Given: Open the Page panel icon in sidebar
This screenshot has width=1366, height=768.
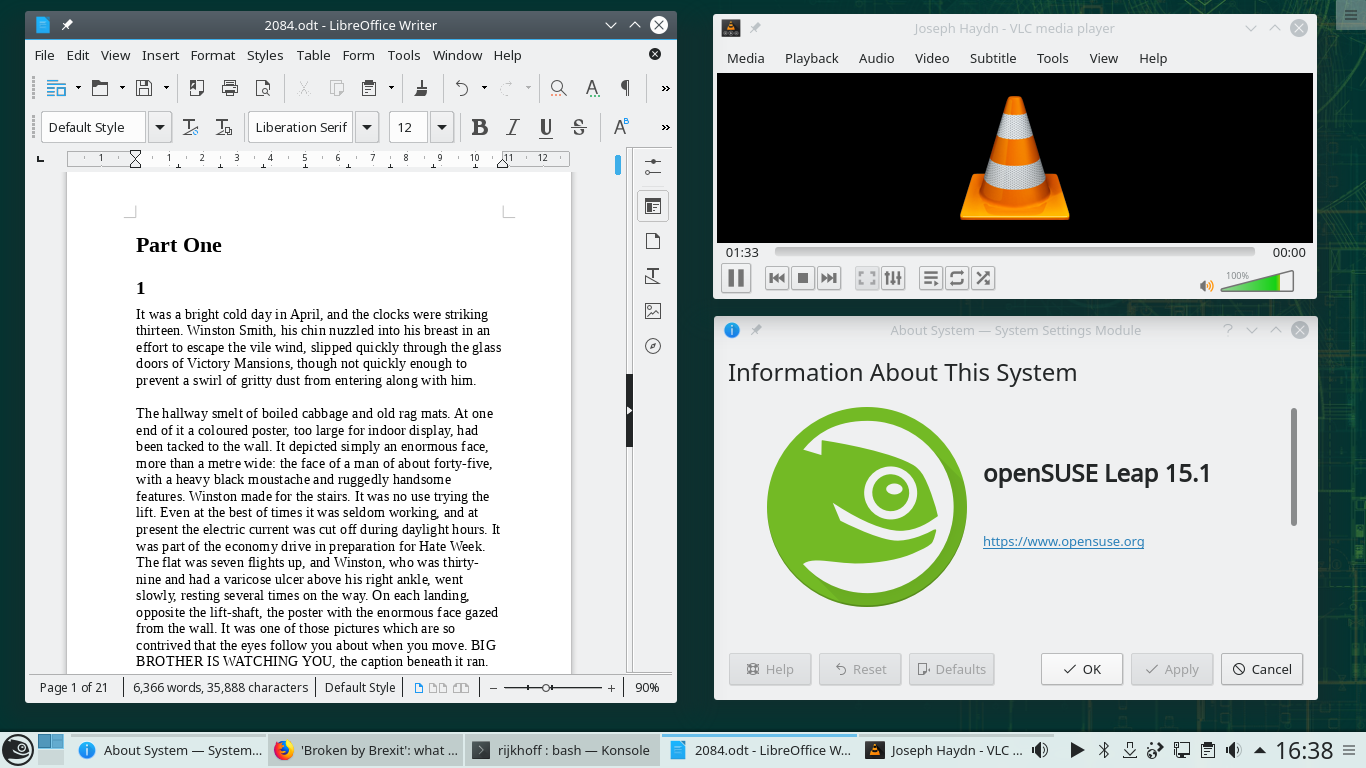Looking at the screenshot, I should coord(653,241).
